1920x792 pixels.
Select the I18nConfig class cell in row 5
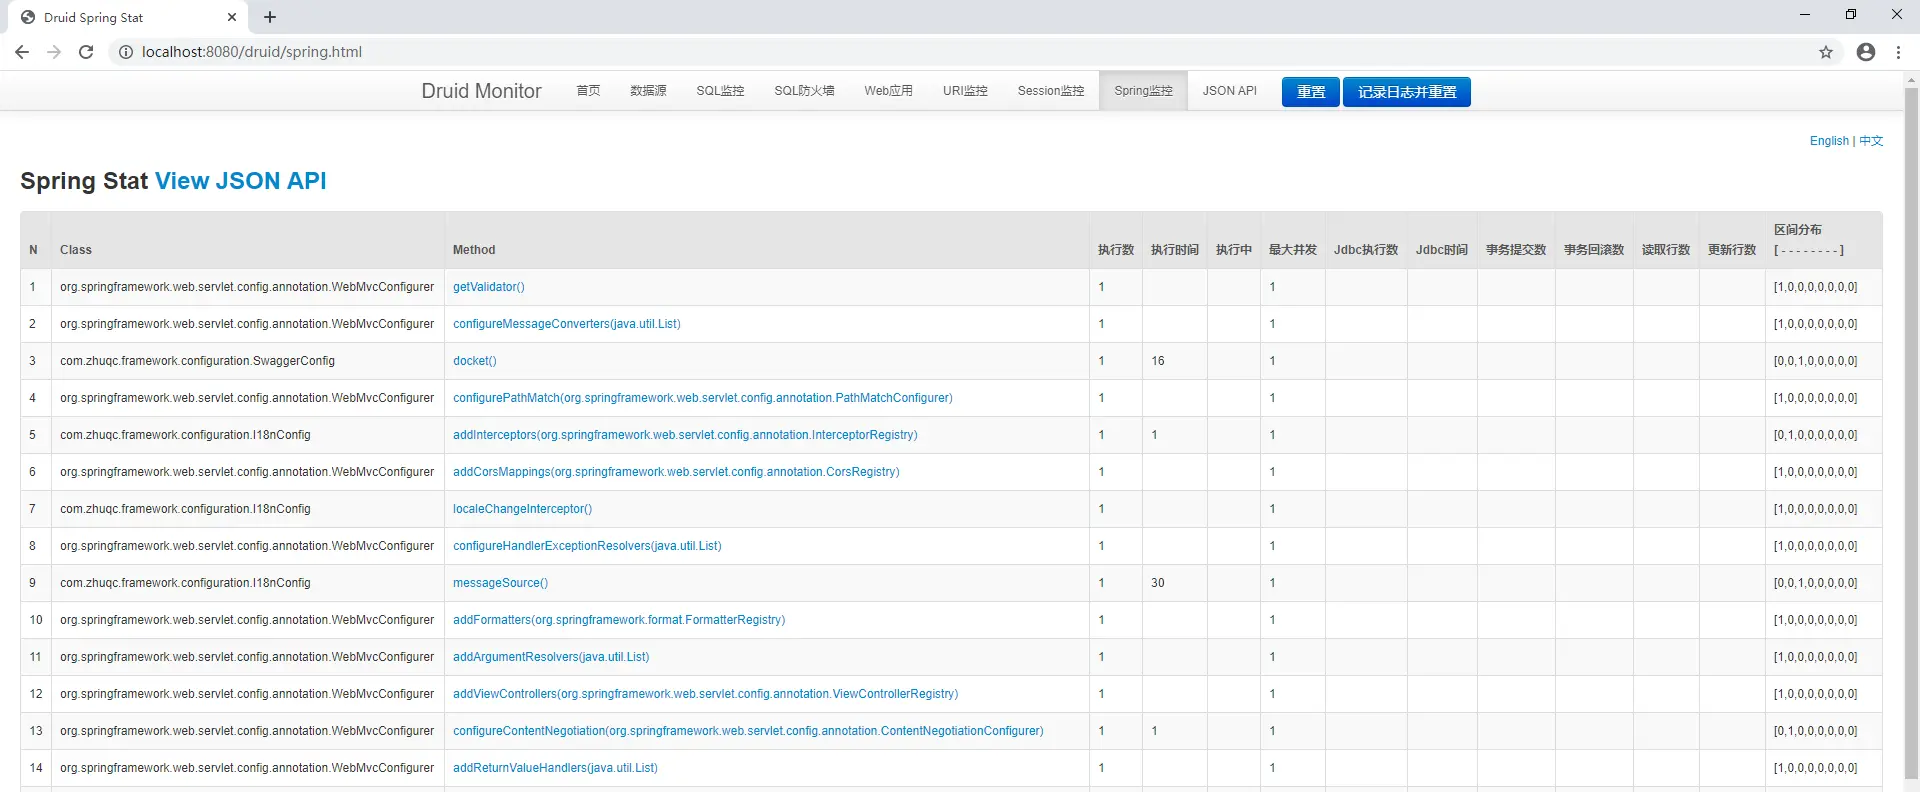pos(248,435)
